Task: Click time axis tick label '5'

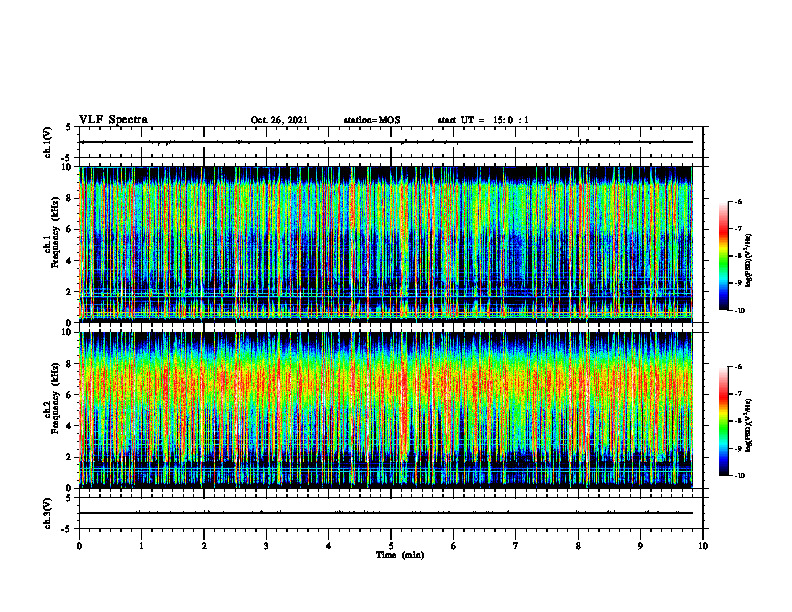Action: (x=391, y=546)
